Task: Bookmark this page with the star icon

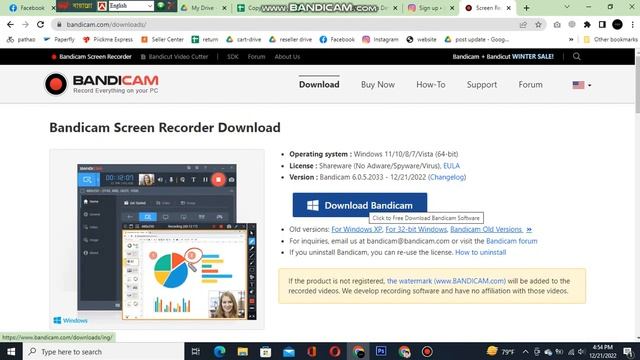Action: pyautogui.click(x=538, y=24)
